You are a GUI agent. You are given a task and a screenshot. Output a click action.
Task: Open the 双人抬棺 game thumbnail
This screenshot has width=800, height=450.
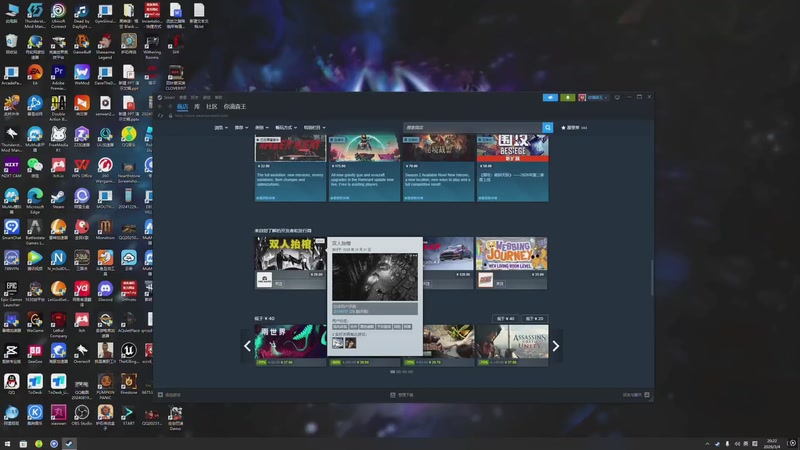(x=290, y=254)
